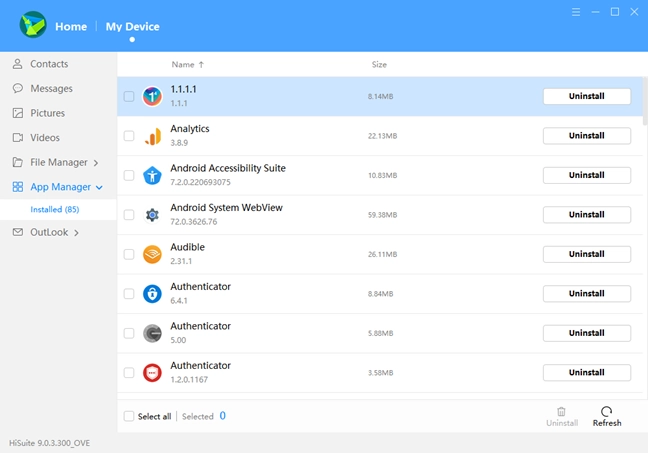Click the HiSuite 9.0.3.300_OVE version text
Viewport: 648px width, 453px height.
point(50,443)
